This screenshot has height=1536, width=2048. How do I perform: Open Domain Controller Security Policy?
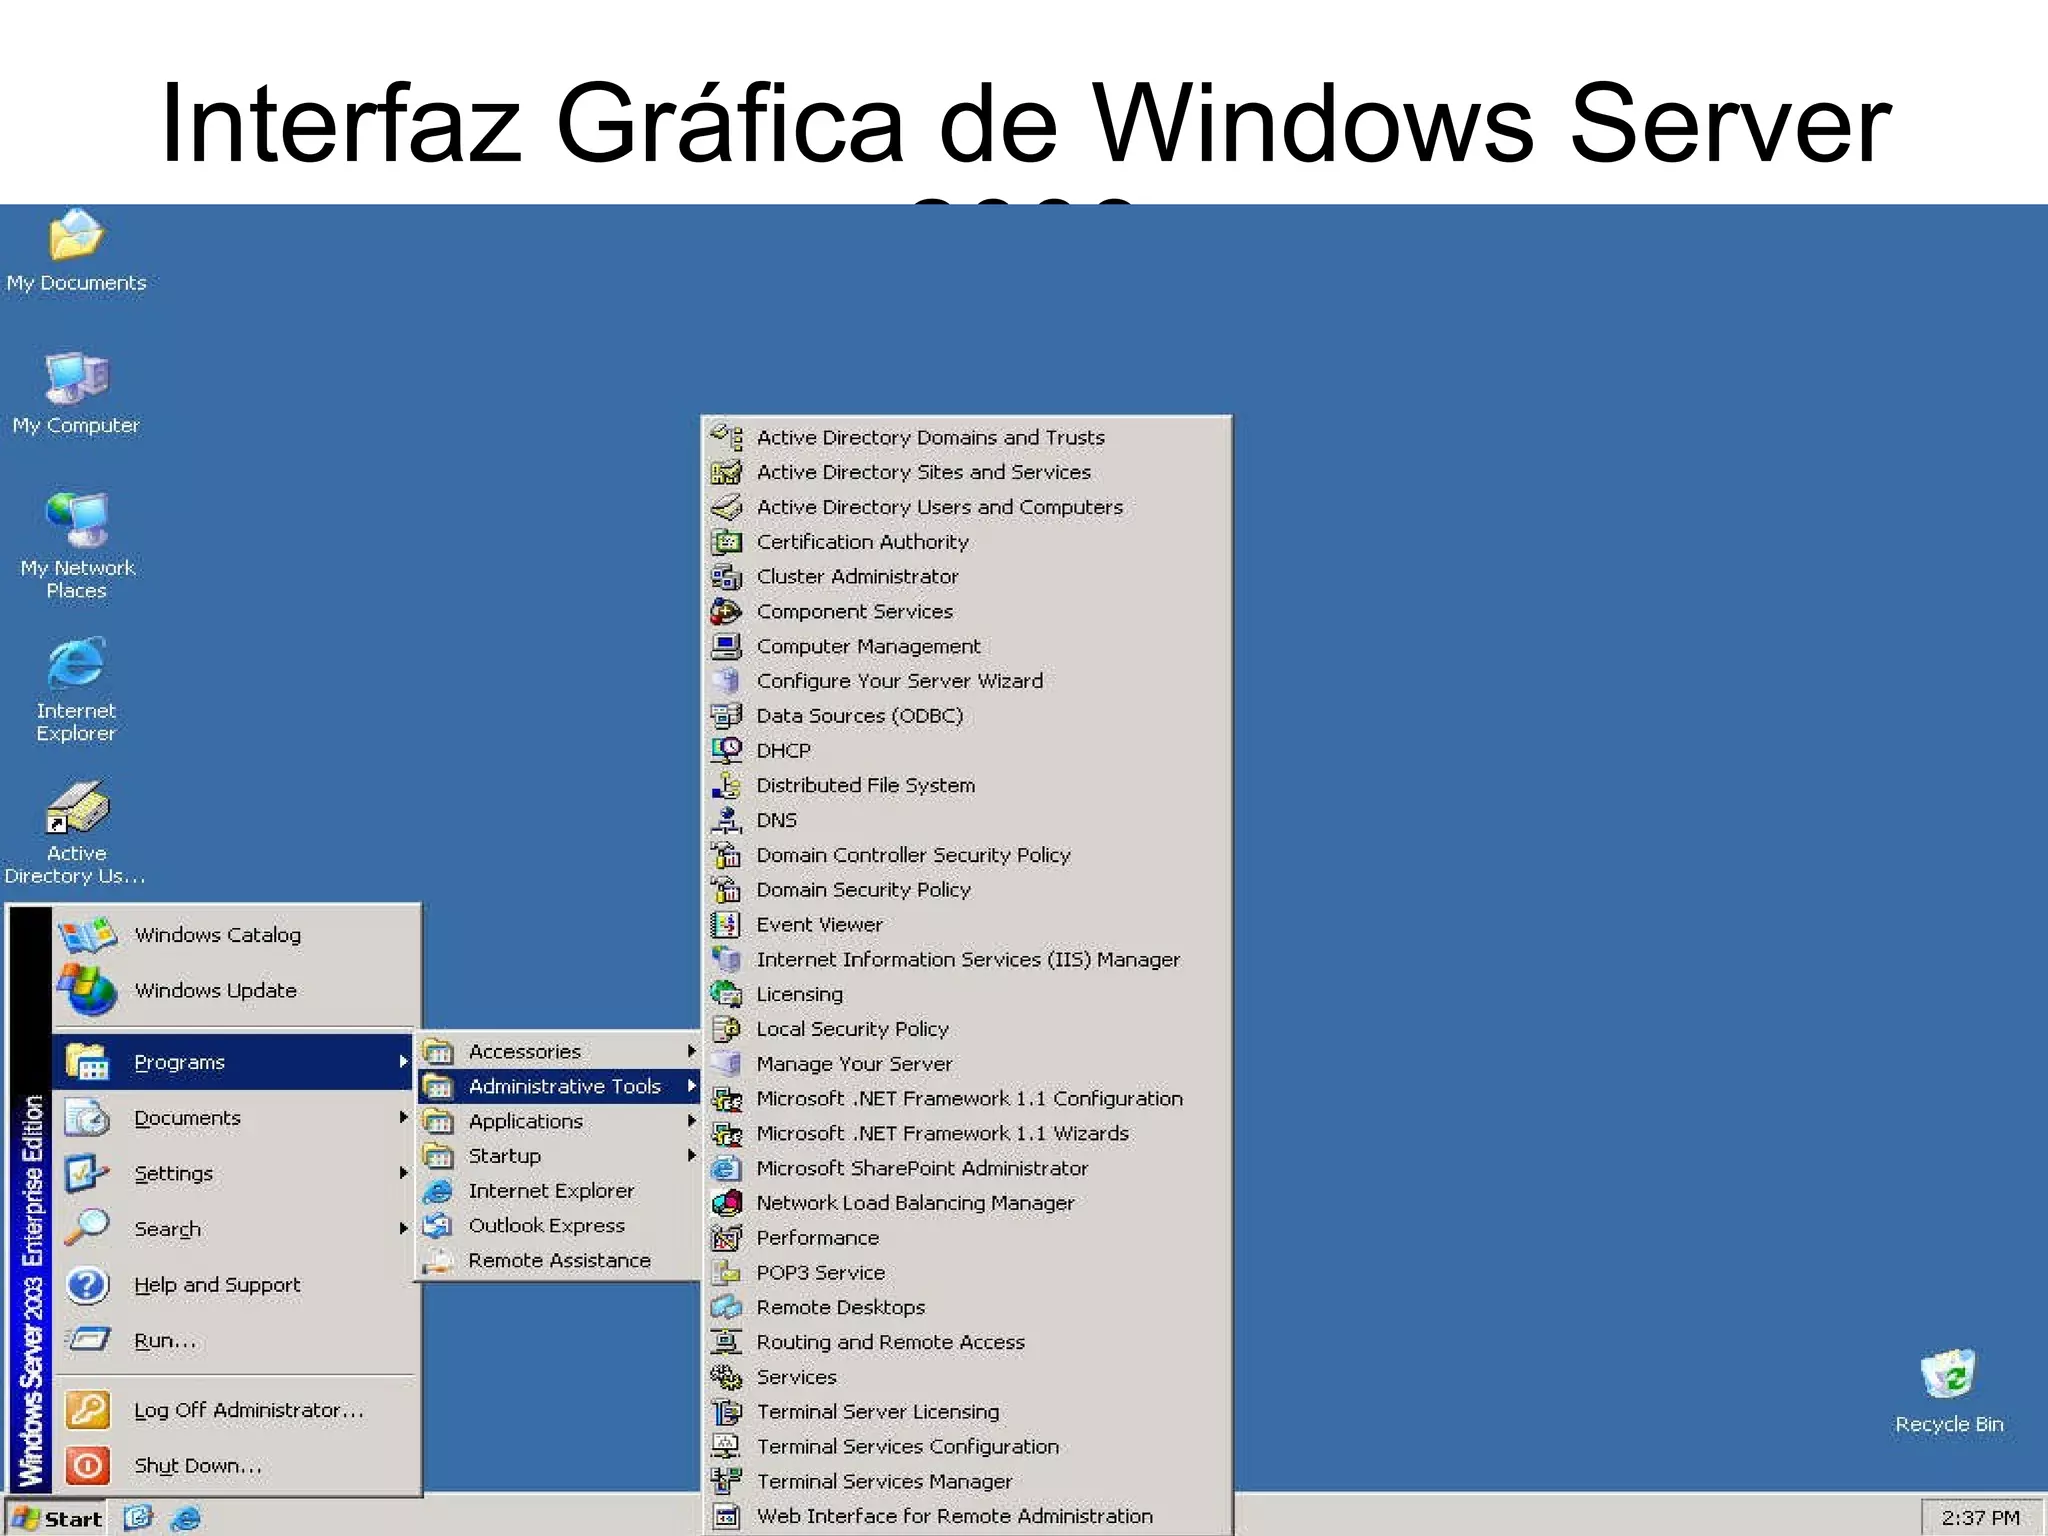[966, 855]
